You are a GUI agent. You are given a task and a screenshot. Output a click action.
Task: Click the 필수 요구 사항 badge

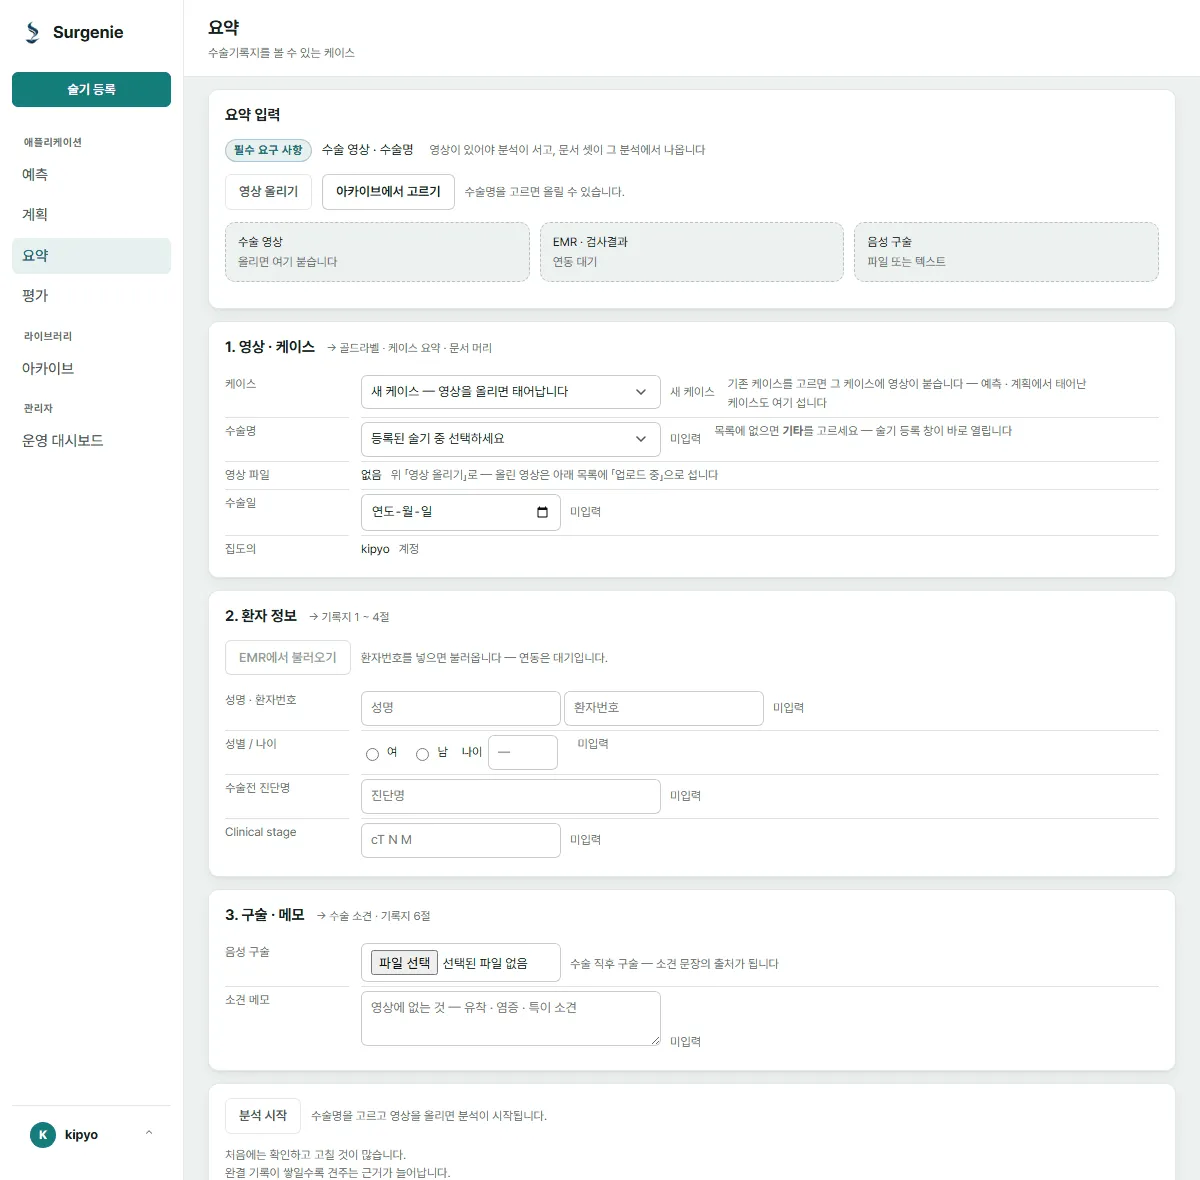[x=268, y=150]
